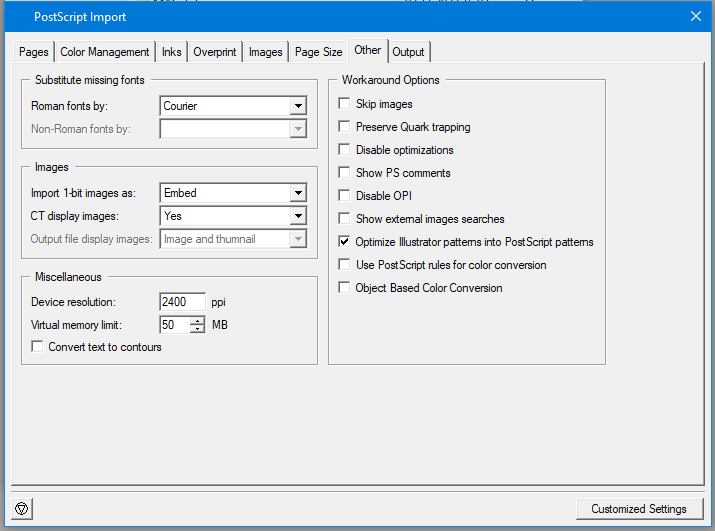Enable Convert text to contours
Viewport: 715px width, 531px height.
point(38,347)
